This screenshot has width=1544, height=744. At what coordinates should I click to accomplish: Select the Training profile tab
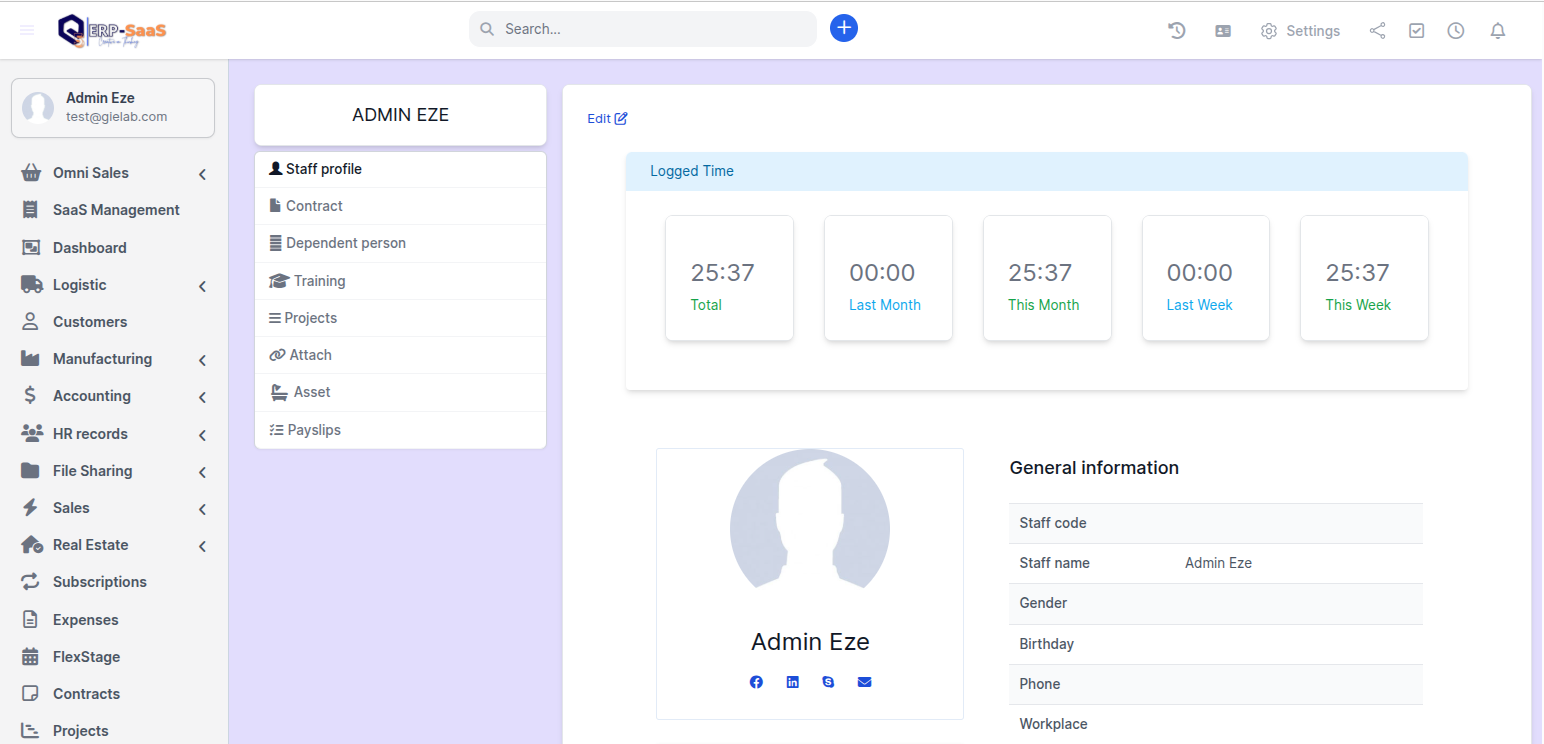tap(319, 281)
